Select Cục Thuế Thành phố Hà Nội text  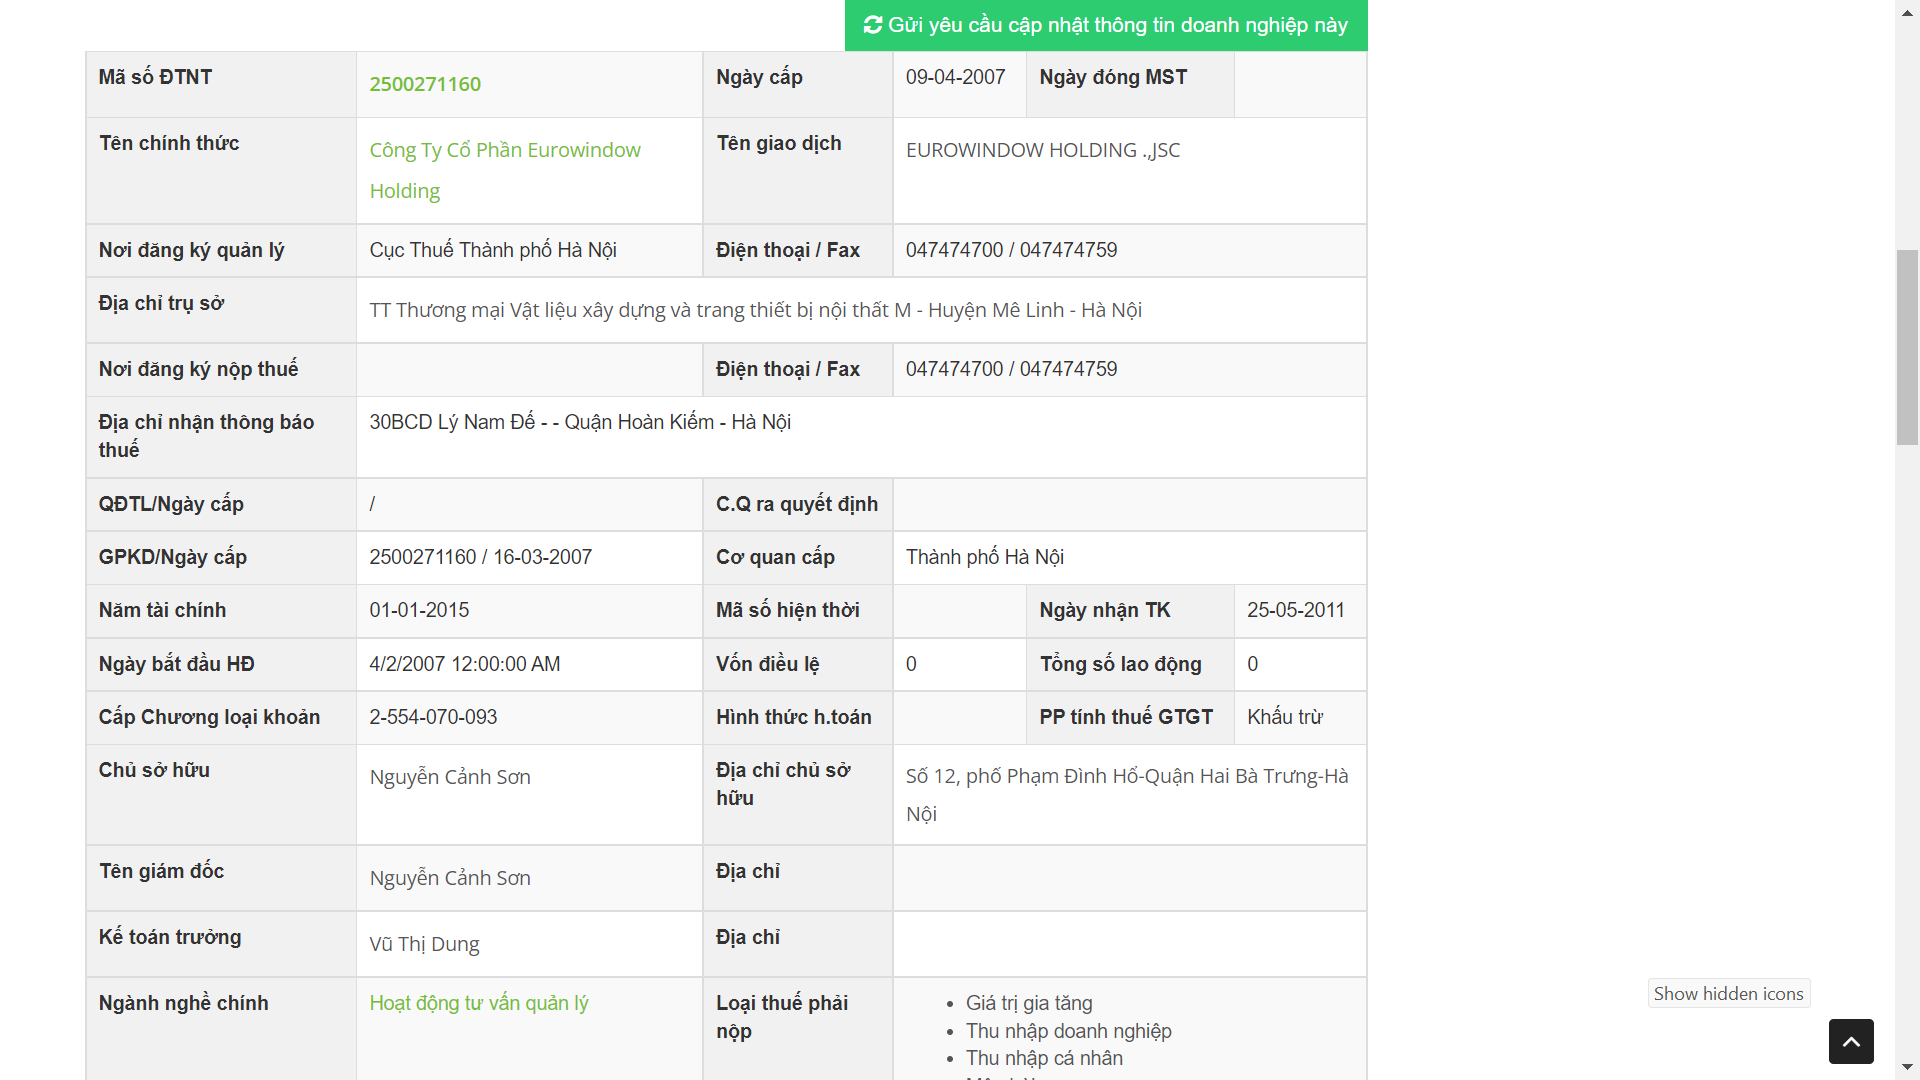(x=493, y=250)
